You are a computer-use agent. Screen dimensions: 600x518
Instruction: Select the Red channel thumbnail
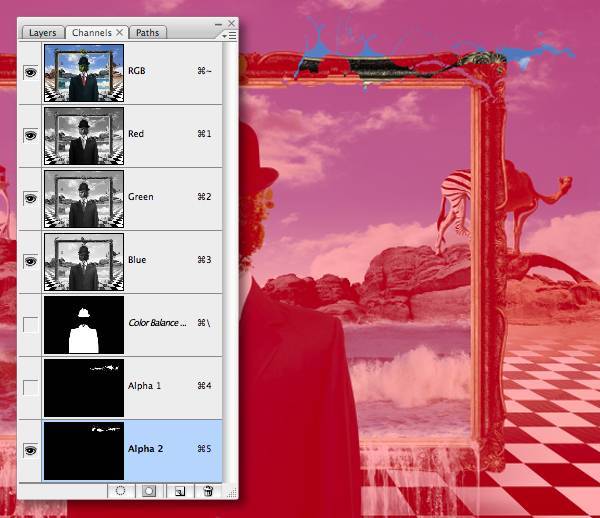pyautogui.click(x=84, y=136)
